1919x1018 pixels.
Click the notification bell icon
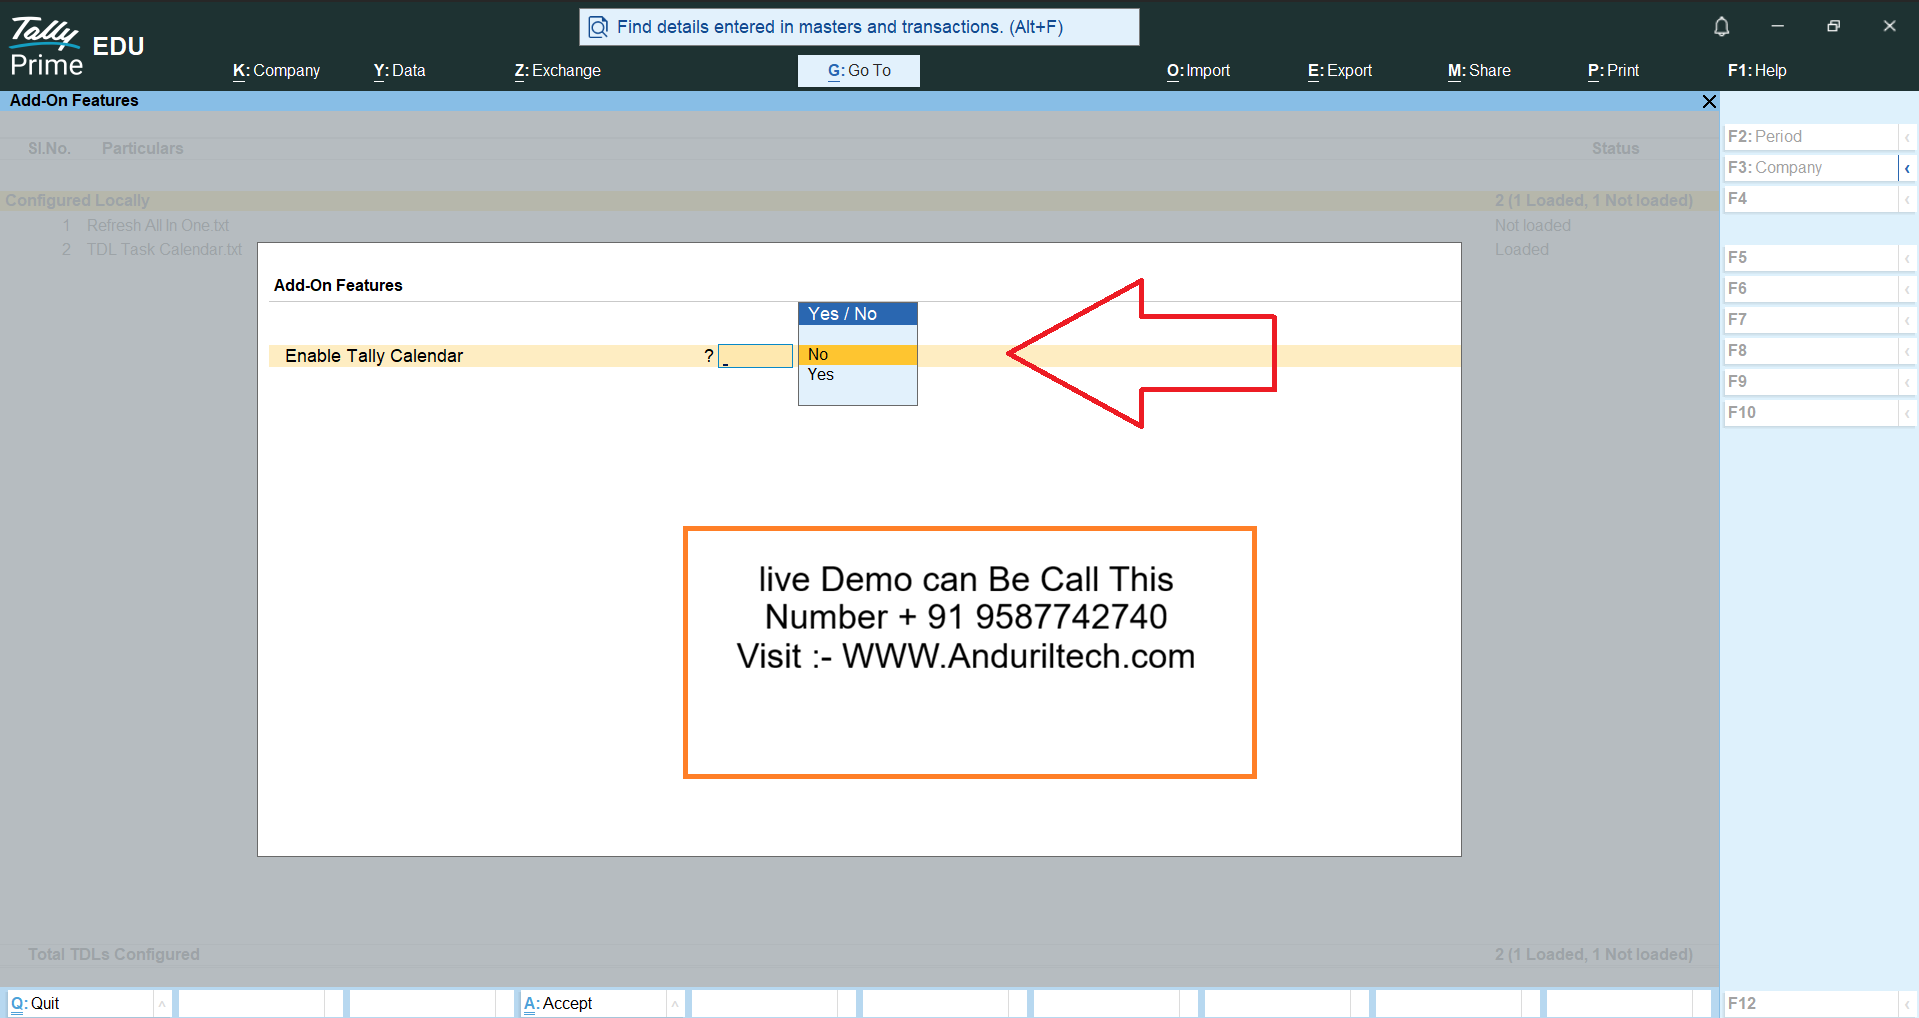[1721, 27]
